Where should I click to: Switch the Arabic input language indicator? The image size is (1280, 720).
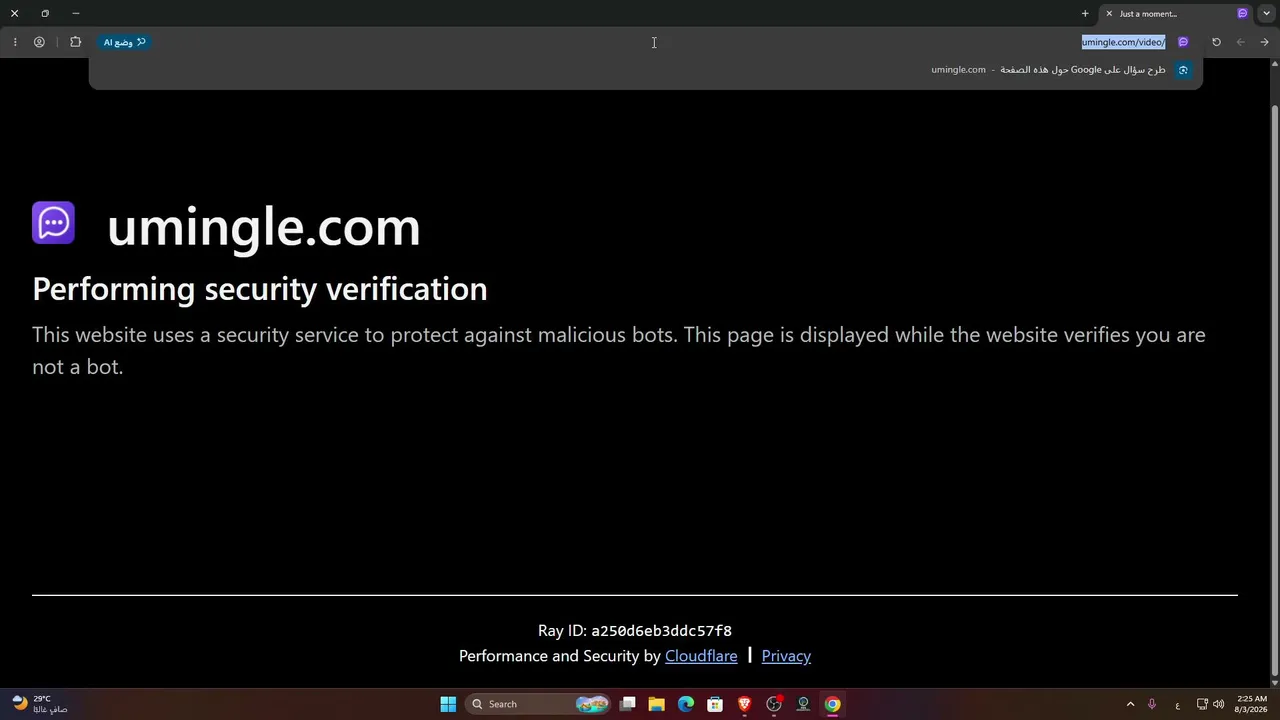(1178, 705)
